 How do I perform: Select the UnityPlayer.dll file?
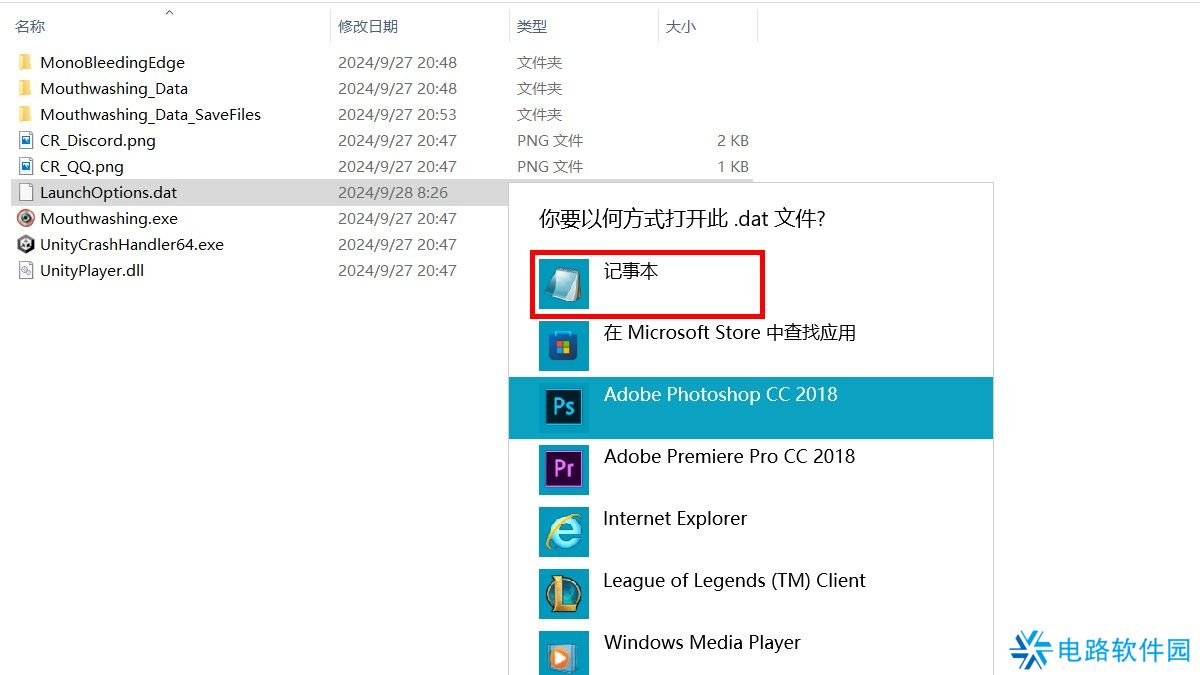point(92,270)
